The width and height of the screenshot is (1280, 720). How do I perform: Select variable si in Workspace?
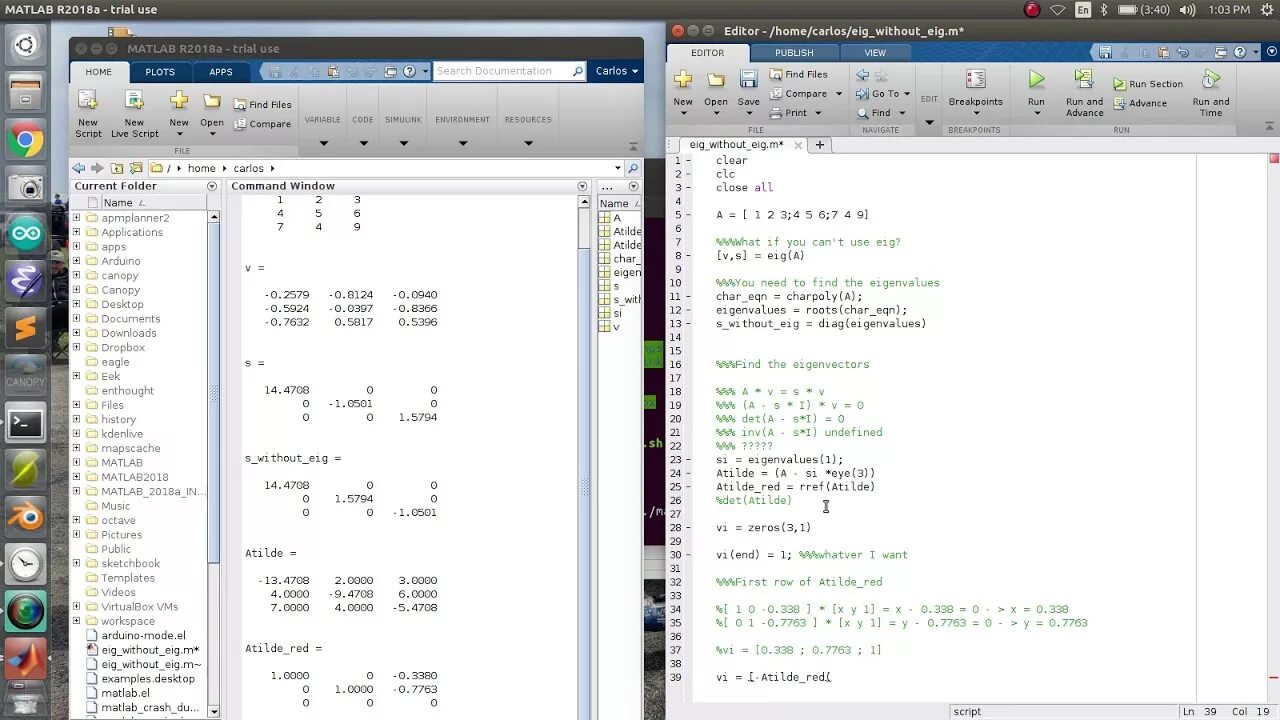(x=617, y=313)
